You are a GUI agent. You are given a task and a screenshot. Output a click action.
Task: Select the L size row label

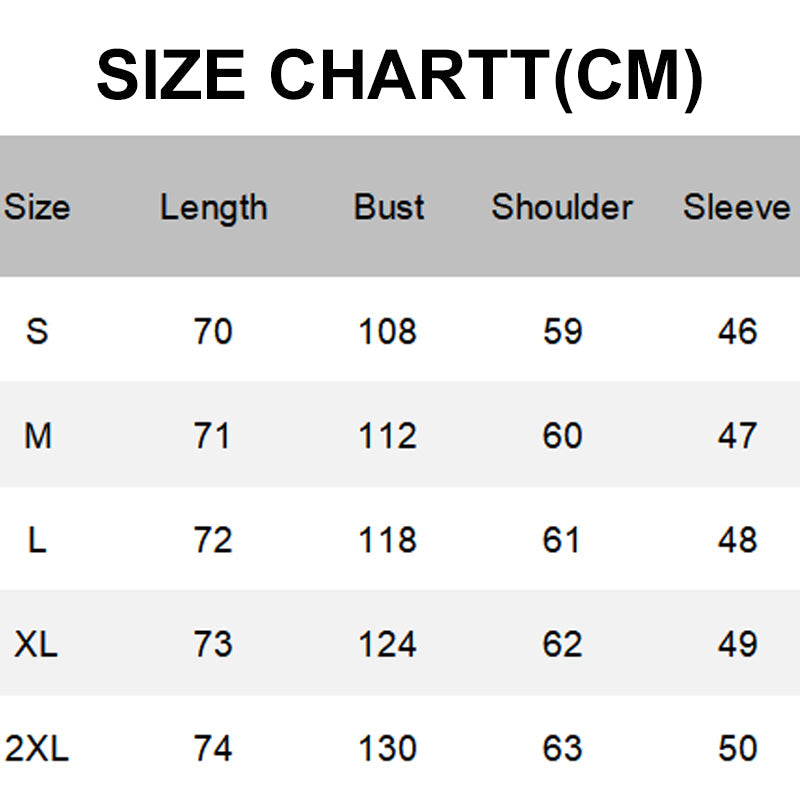tap(37, 540)
